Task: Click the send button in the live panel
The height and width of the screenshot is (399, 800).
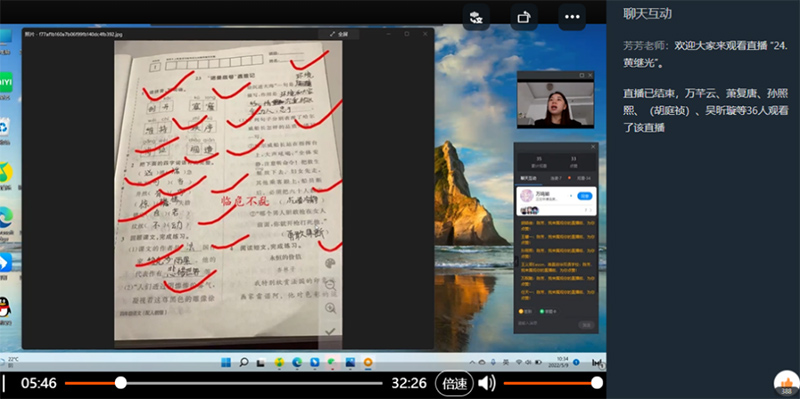Action: coord(587,325)
